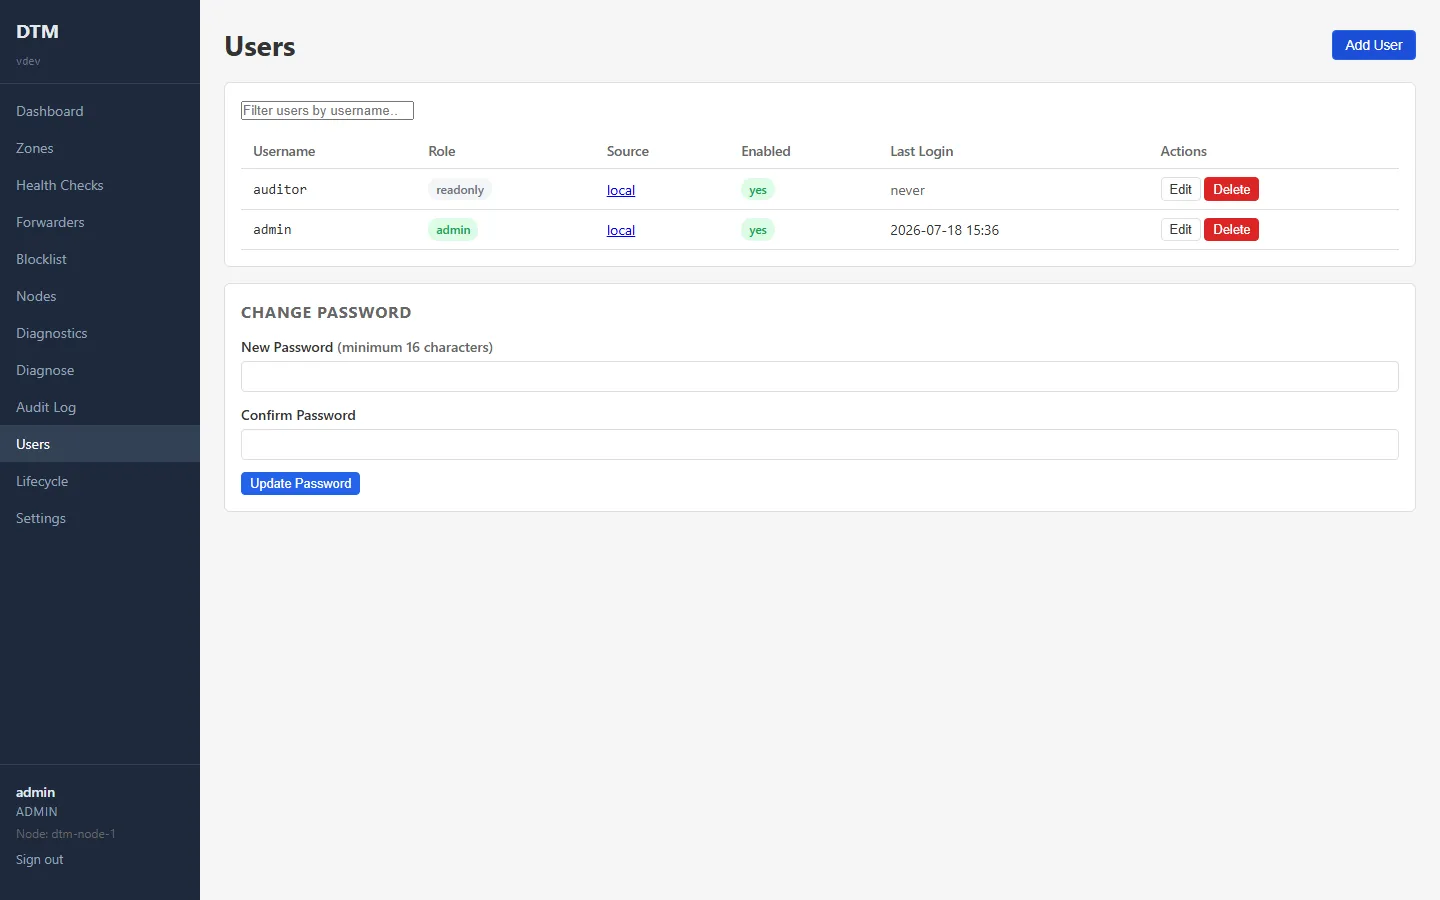Click the Source column header
This screenshot has height=900, width=1440.
628,151
